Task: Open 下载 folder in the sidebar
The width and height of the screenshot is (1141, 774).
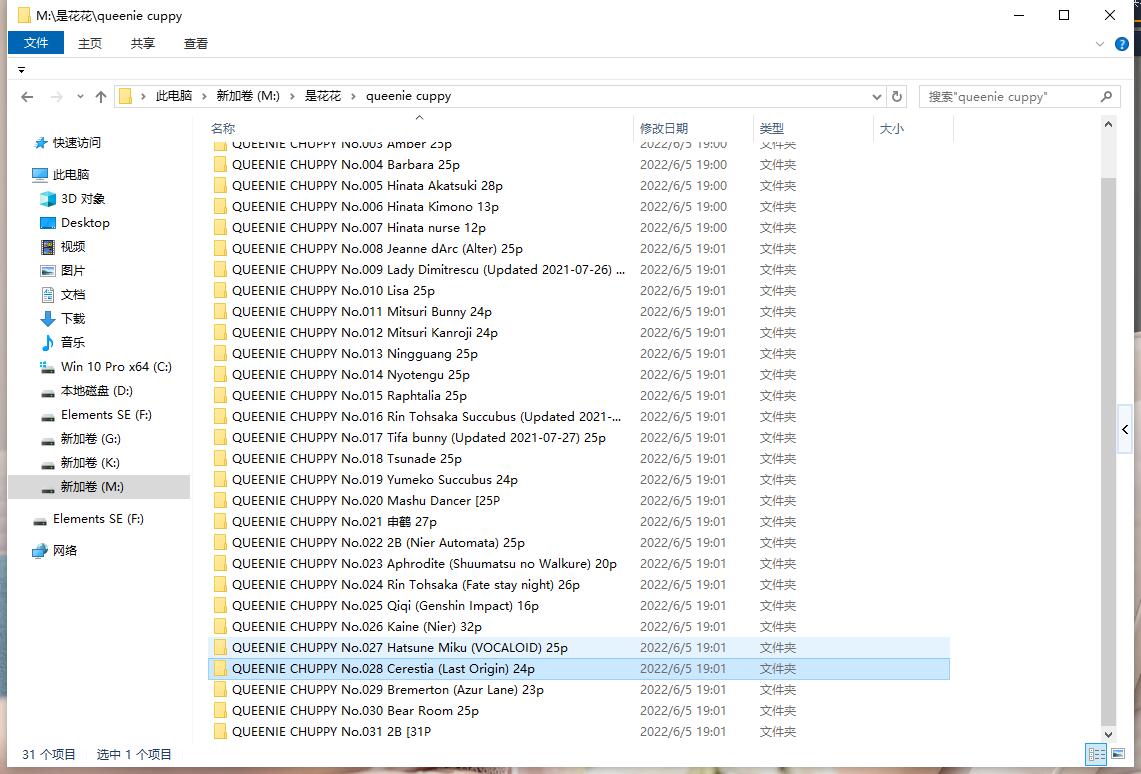Action: 63,319
